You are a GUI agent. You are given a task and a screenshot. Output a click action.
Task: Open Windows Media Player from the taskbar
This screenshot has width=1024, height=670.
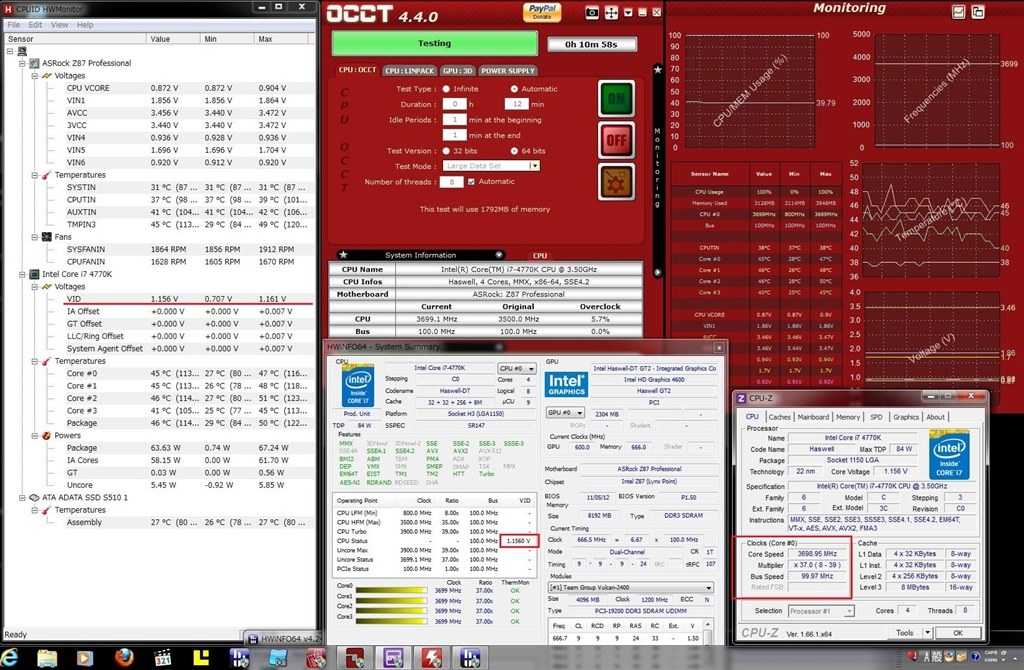point(84,658)
